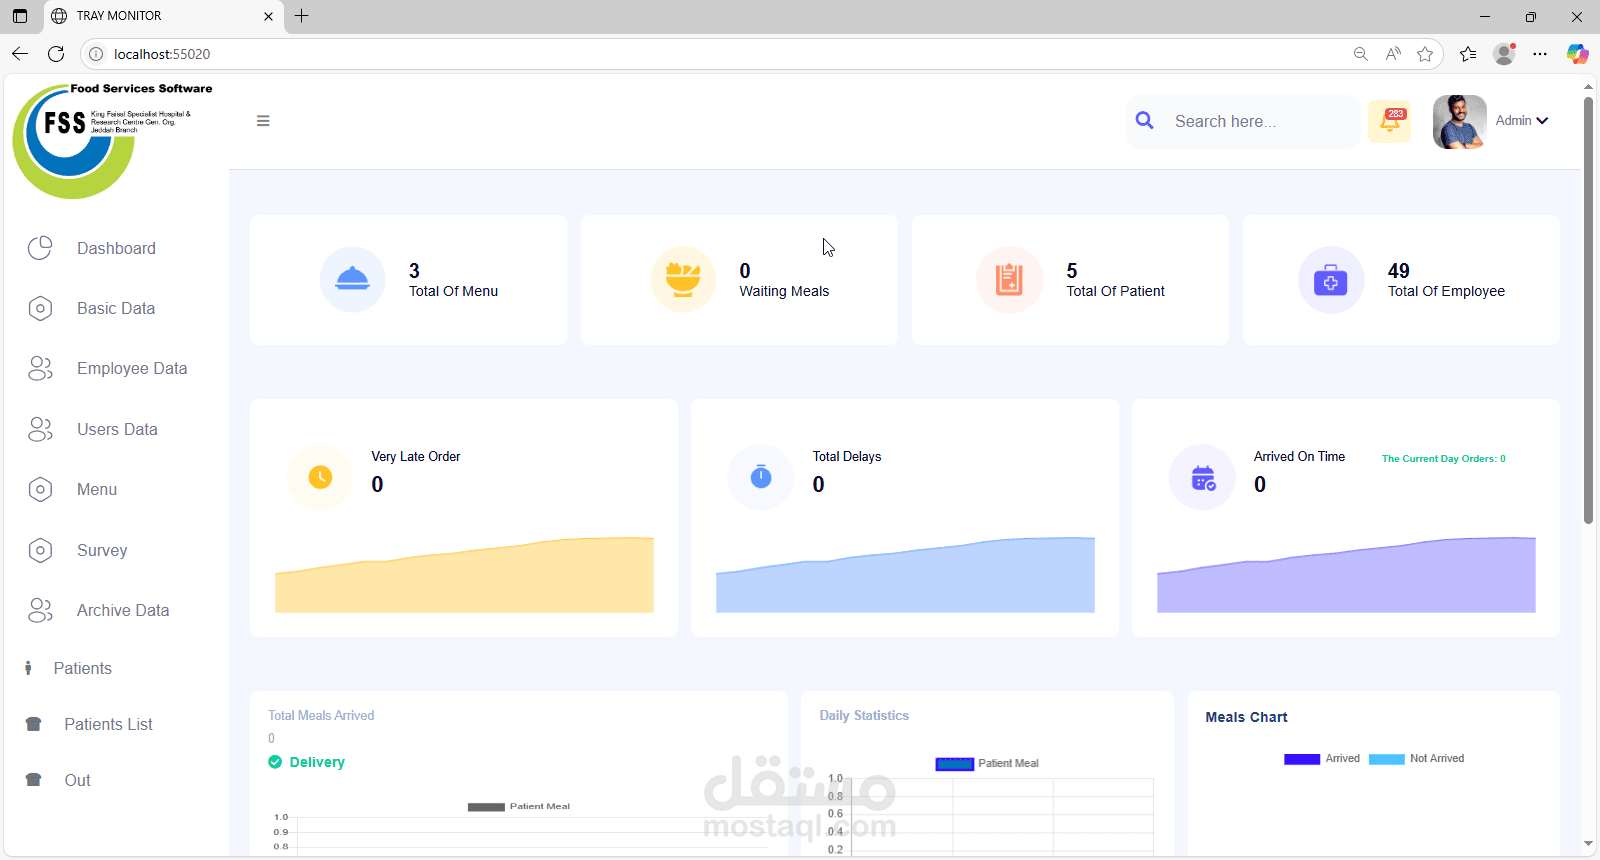This screenshot has width=1600, height=860.
Task: Open the Basic Data menu item
Action: tap(116, 308)
